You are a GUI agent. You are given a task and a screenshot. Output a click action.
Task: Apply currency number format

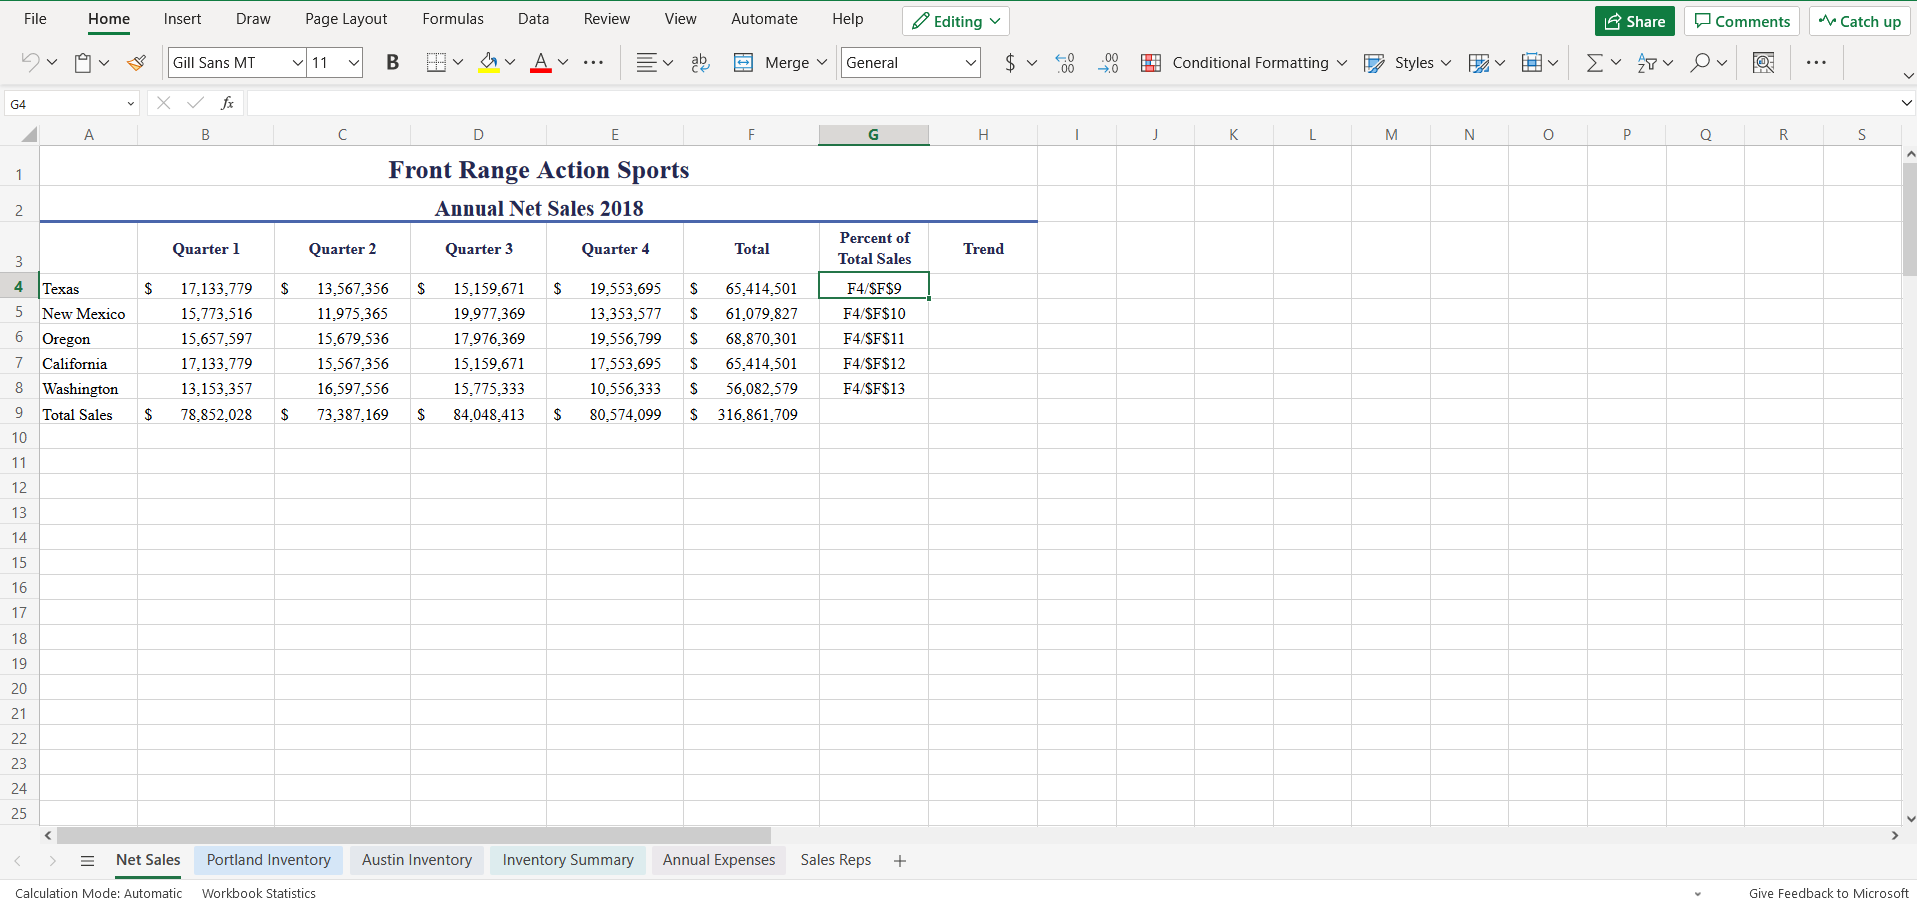click(x=1008, y=62)
